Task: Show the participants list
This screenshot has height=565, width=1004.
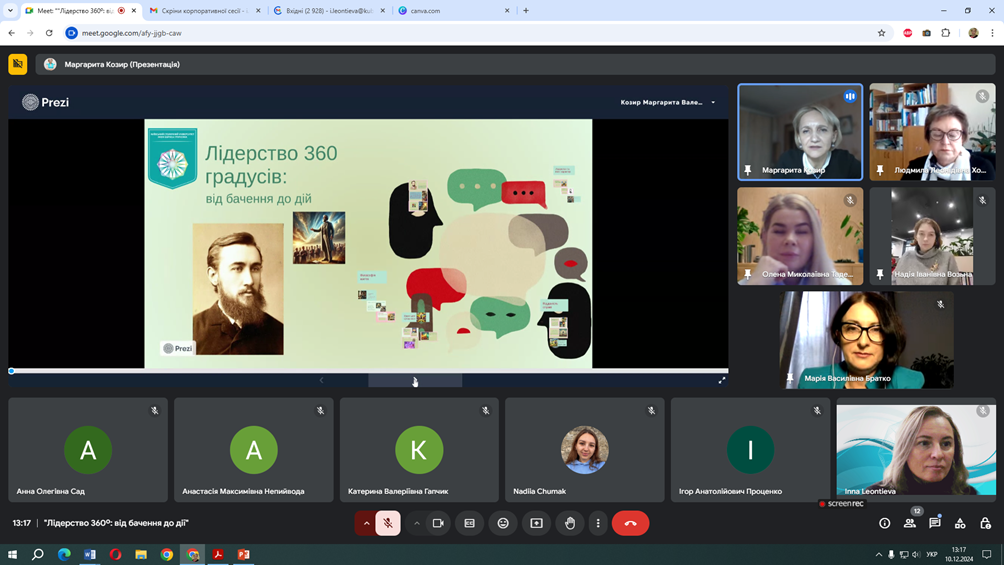Action: point(910,523)
